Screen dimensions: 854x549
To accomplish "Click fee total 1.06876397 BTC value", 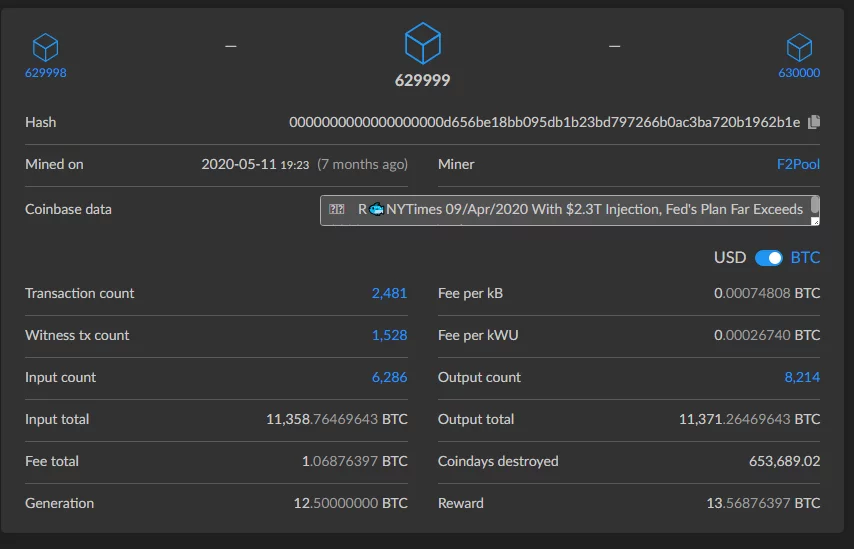I will click(355, 461).
